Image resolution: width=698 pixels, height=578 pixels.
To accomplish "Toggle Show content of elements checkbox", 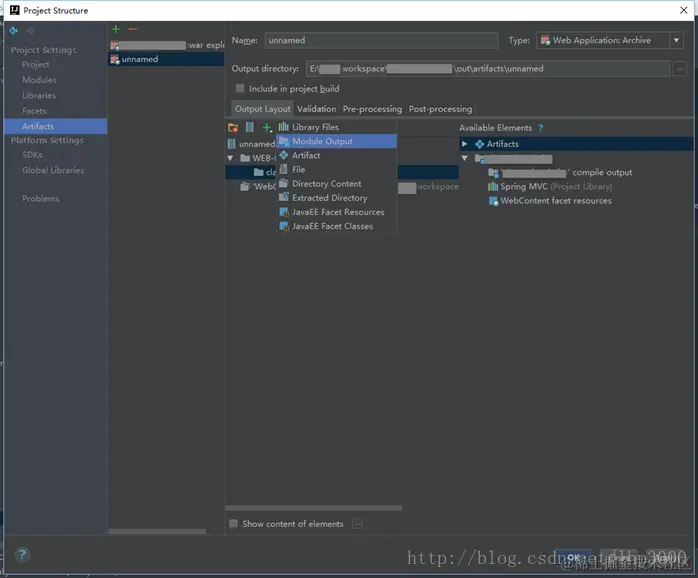I will [x=233, y=524].
